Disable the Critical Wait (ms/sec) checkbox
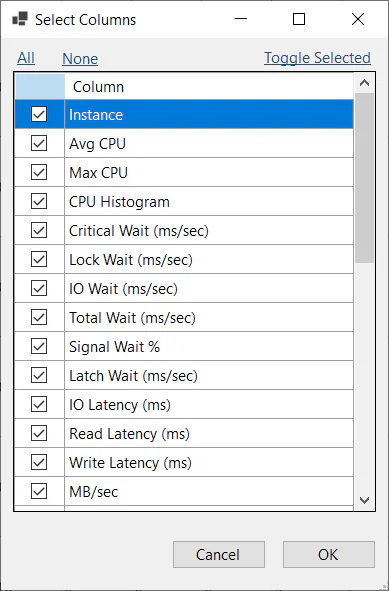Screen dimensions: 389x591 39,230
